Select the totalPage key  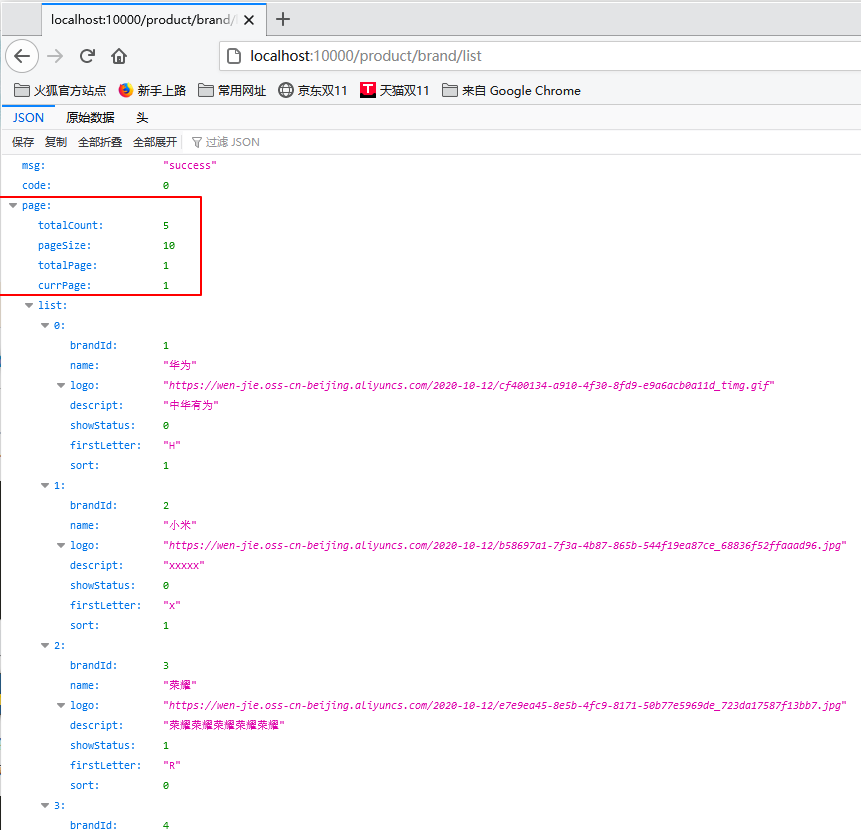click(67, 266)
